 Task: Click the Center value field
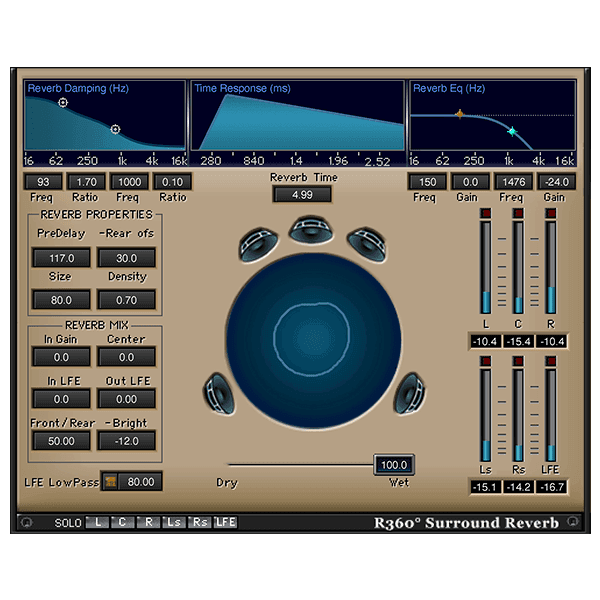[x=126, y=357]
